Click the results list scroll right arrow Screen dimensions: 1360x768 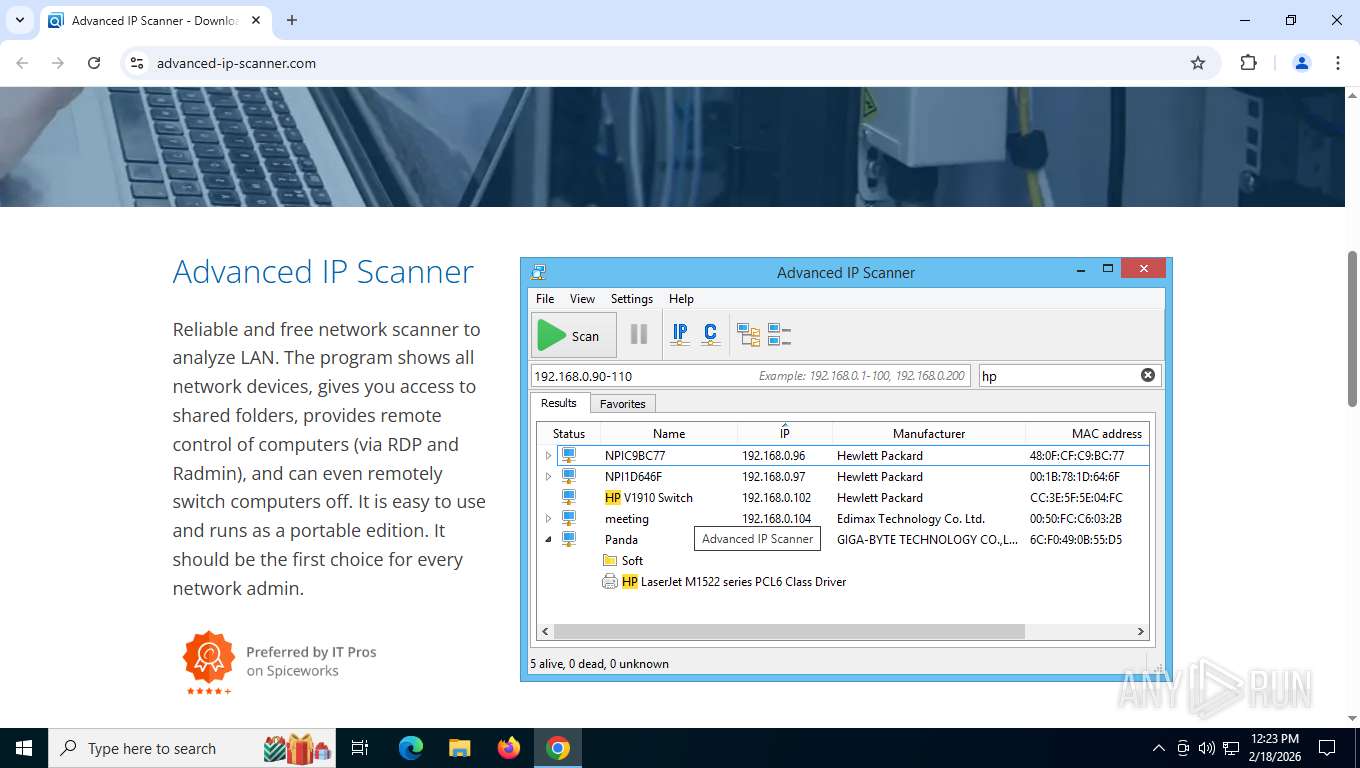tap(1140, 632)
